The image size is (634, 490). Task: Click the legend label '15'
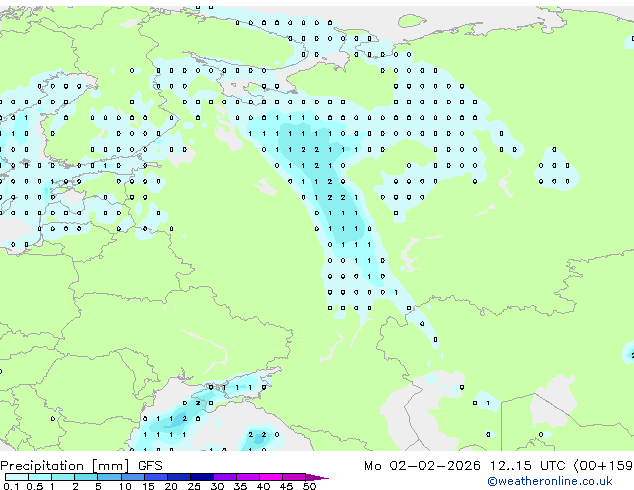(x=148, y=486)
